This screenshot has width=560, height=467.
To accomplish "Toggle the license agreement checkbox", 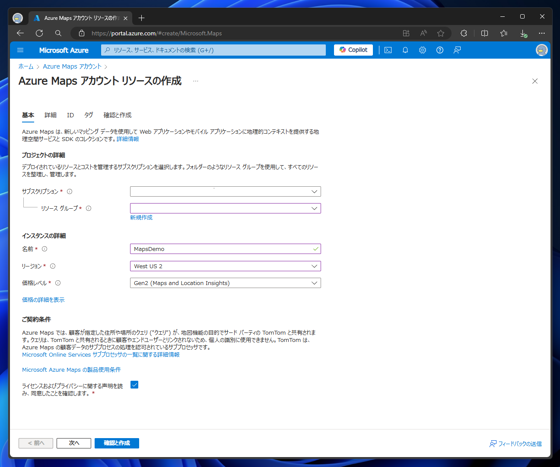I will 134,385.
